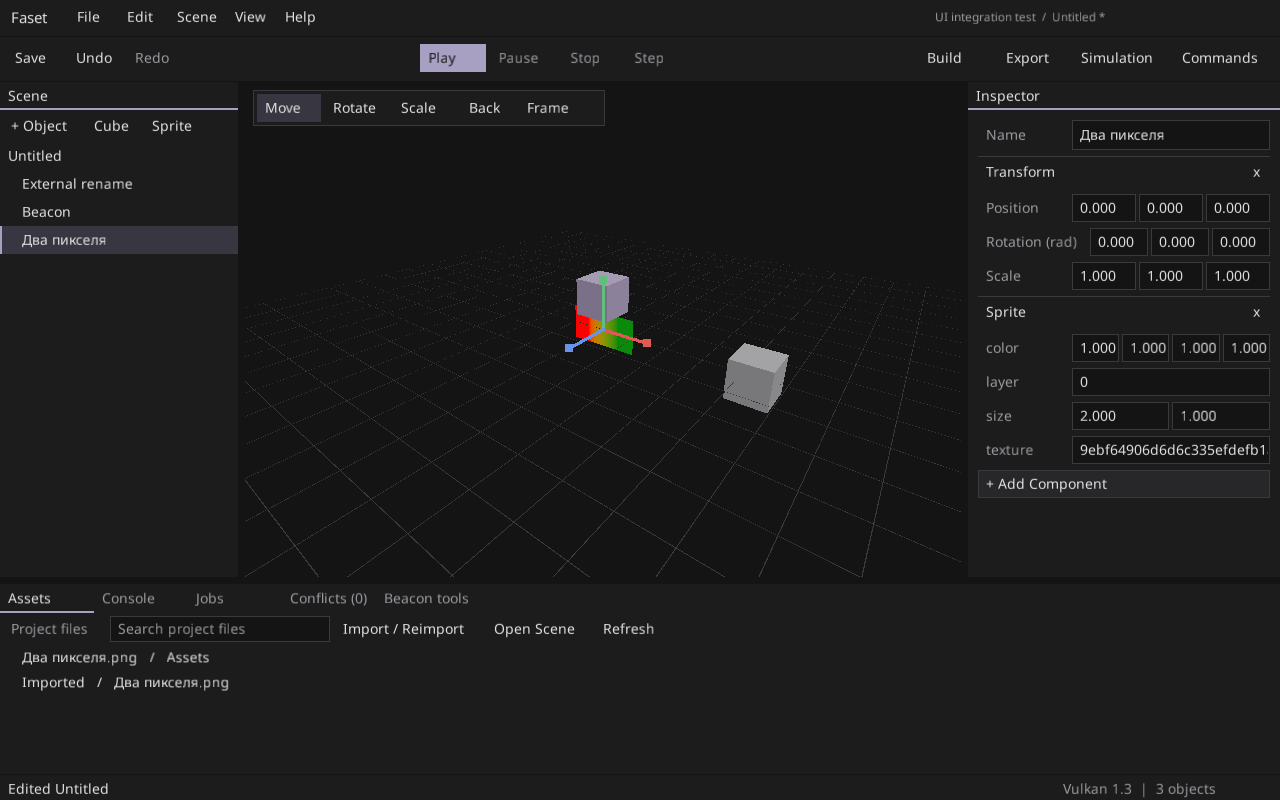1280x800 pixels.
Task: Add a Cube to the scene
Action: (x=111, y=126)
